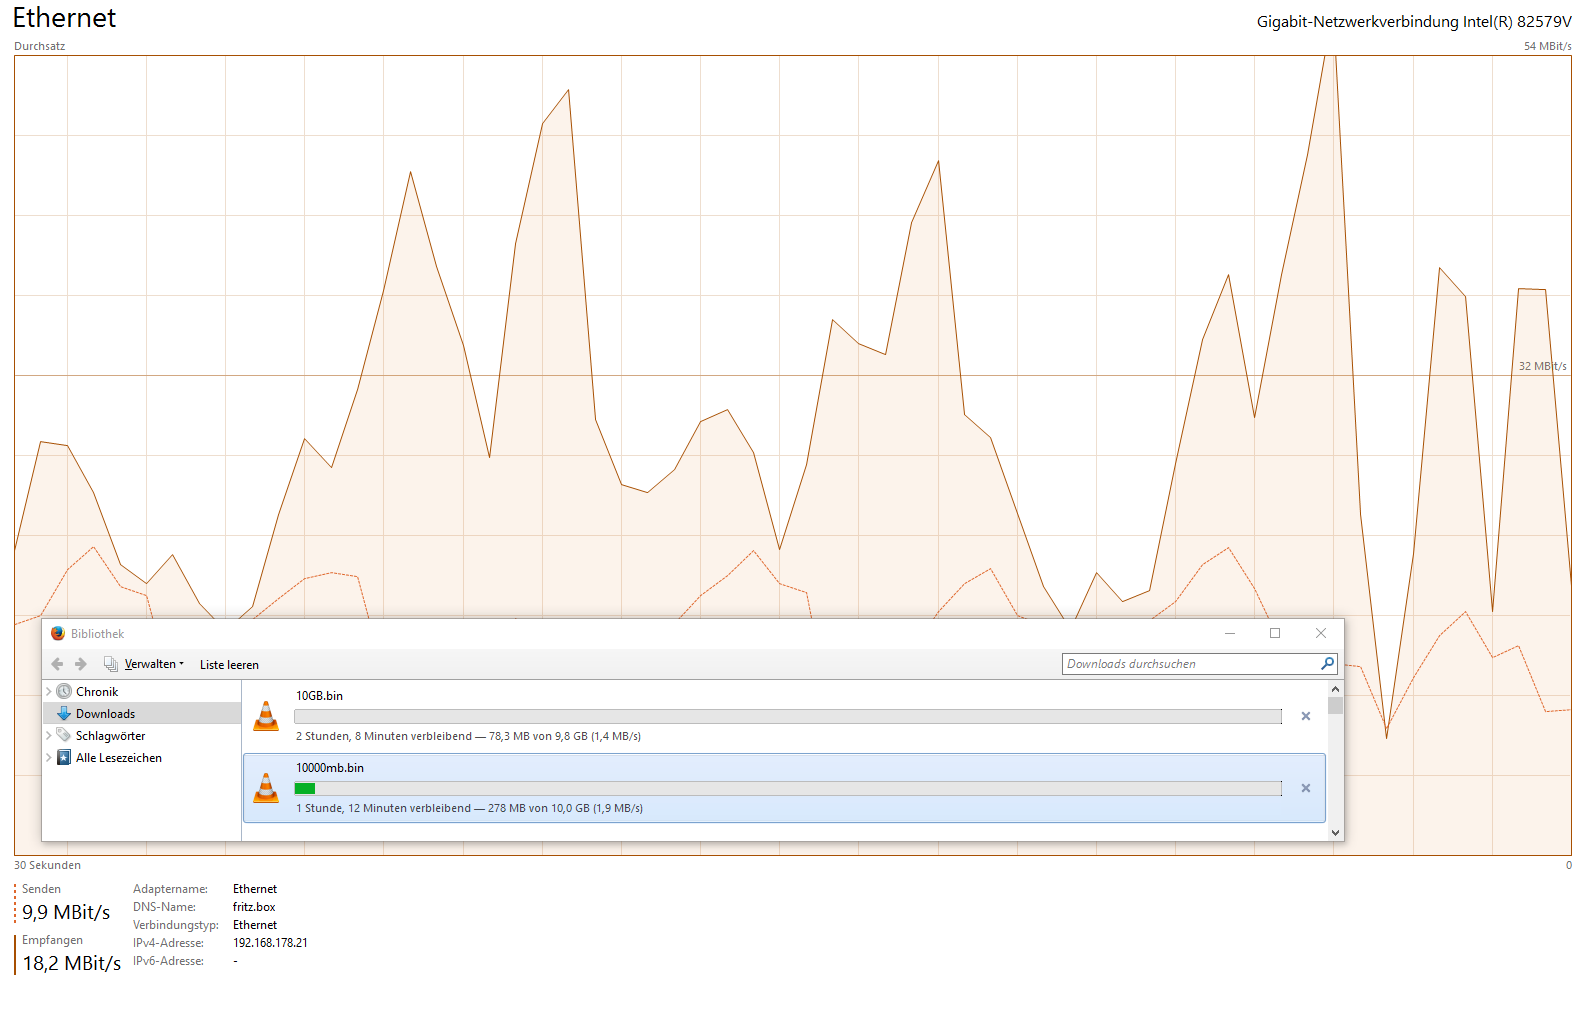Expand the Schlagwörter tree node
The image size is (1584, 1011).
coord(49,735)
